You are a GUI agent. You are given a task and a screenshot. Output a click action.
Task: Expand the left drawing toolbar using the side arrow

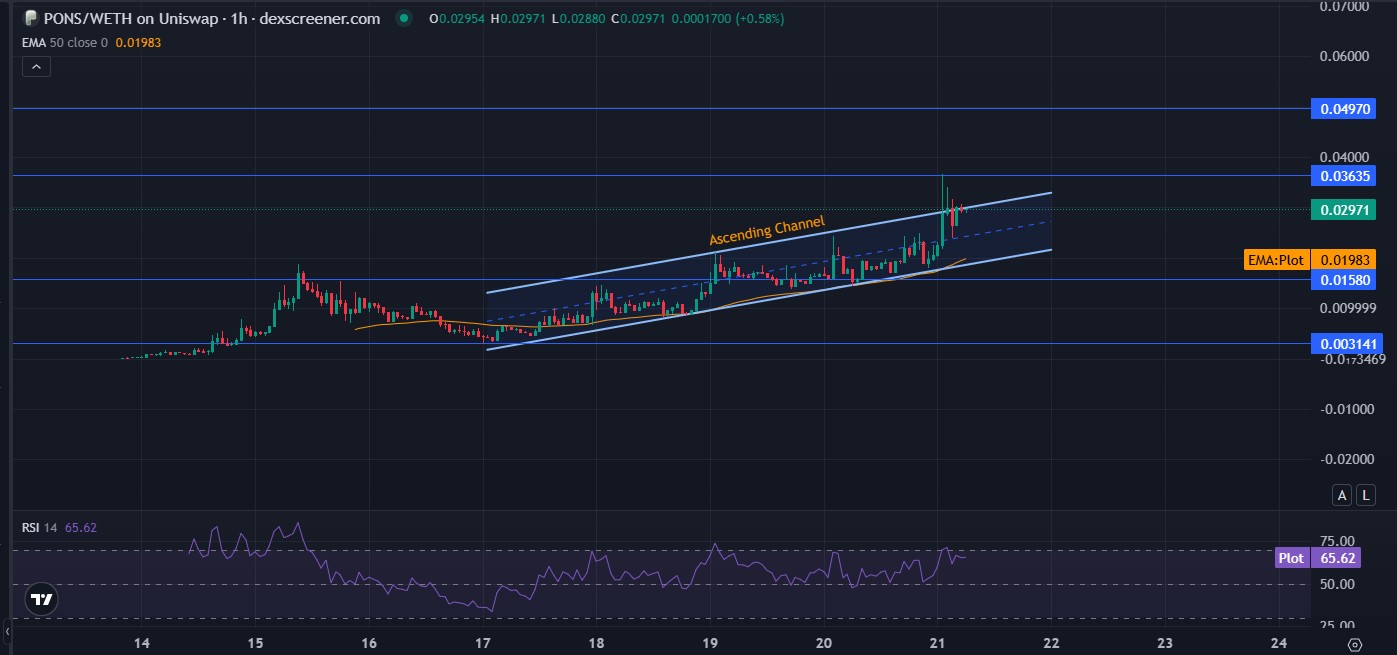click(5, 632)
